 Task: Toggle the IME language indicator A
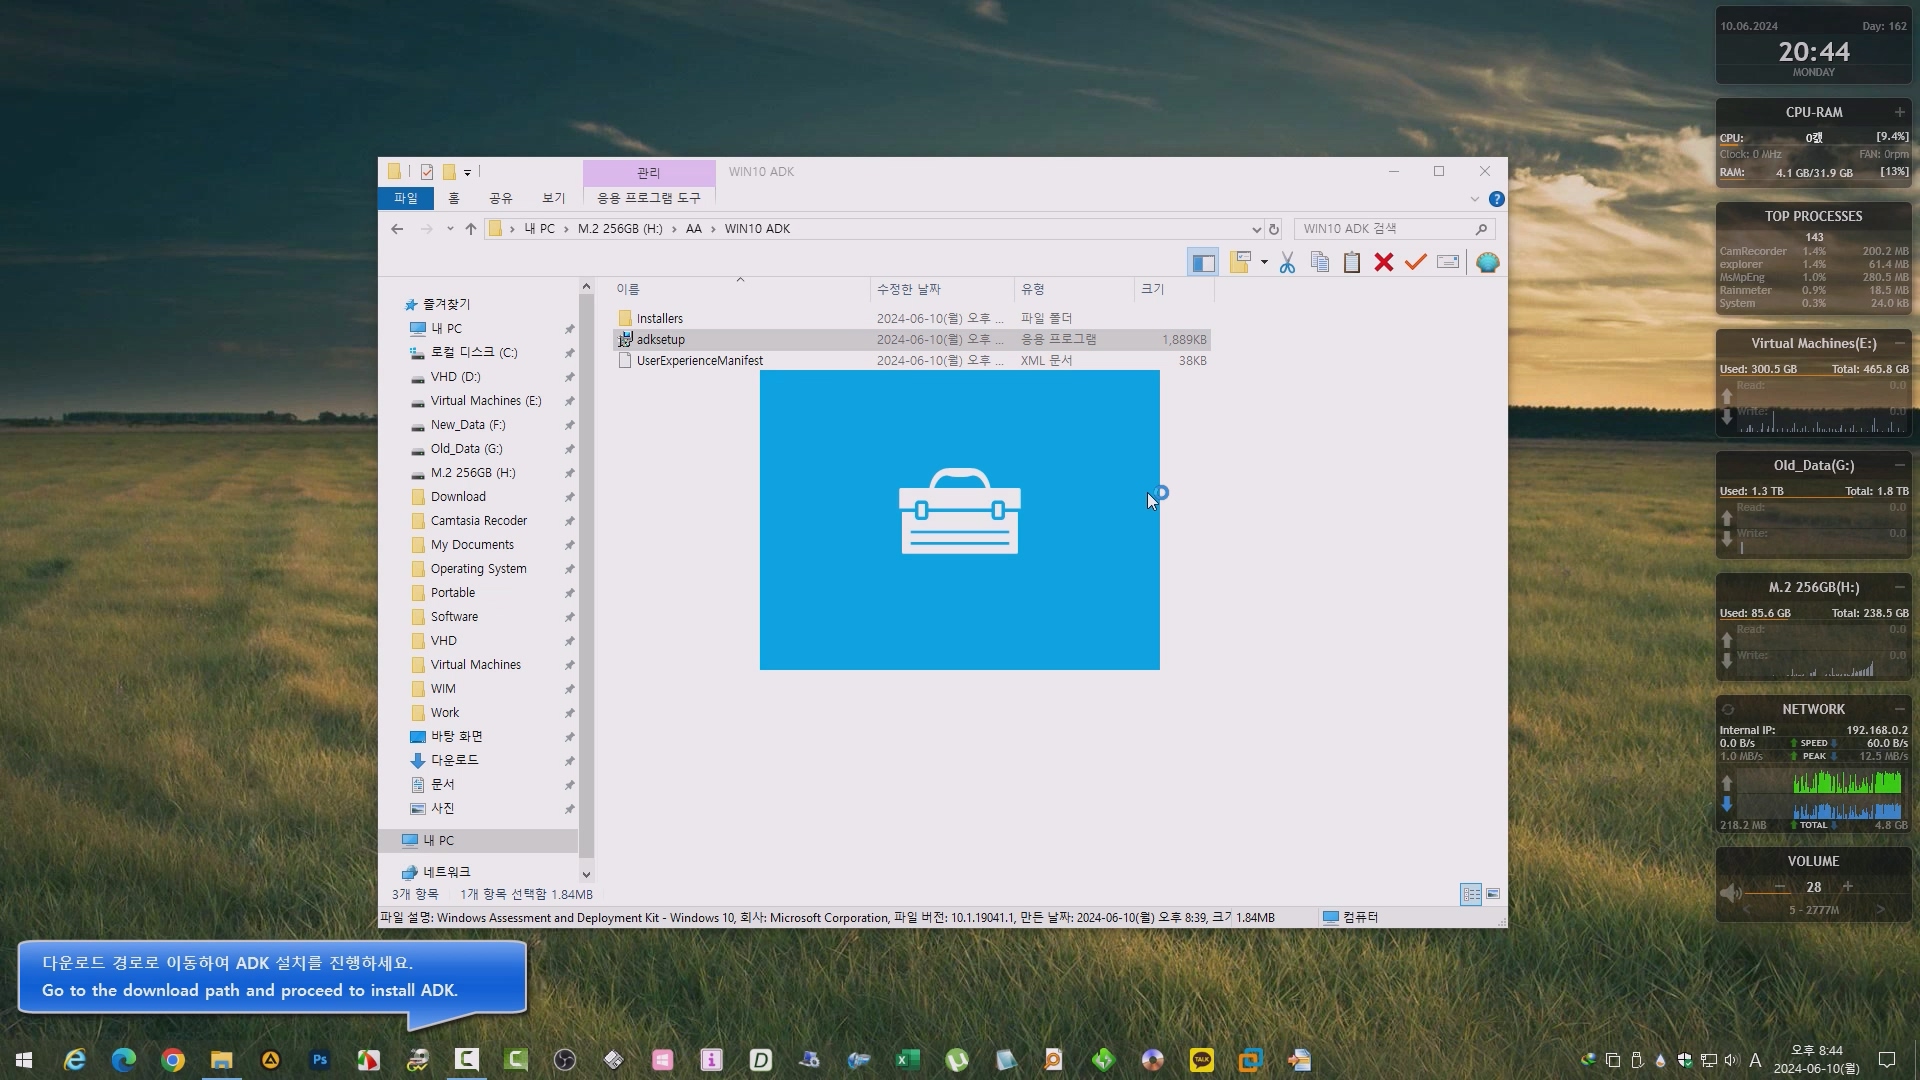coord(1755,1060)
